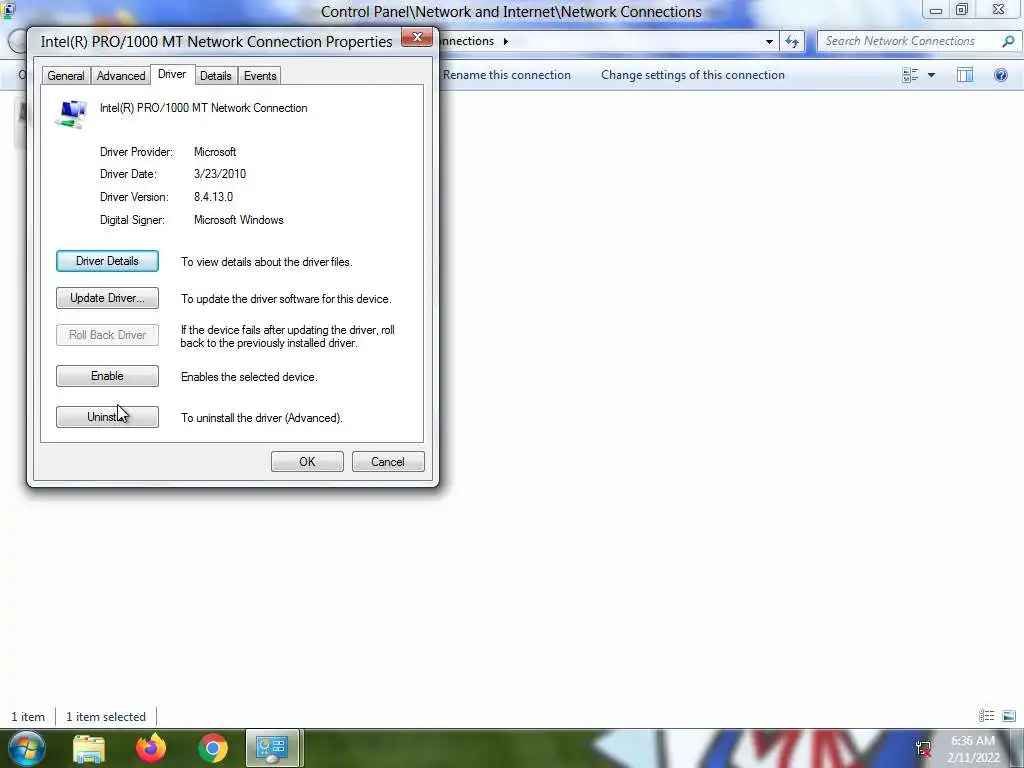This screenshot has height=768, width=1024.
Task: Click the Digital Signer value Microsoft Windows
Action: 238,220
